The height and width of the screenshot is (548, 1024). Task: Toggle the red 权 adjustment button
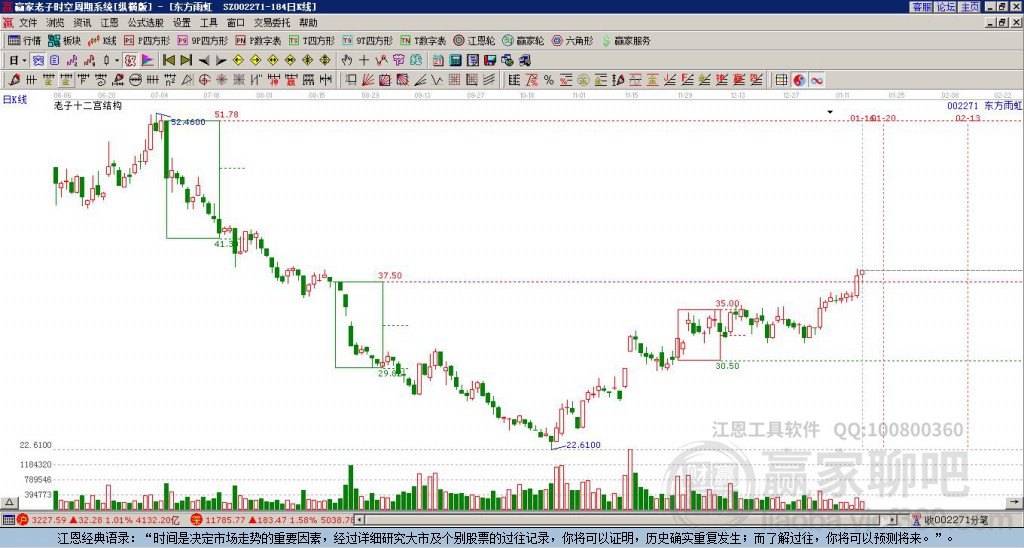[x=130, y=60]
